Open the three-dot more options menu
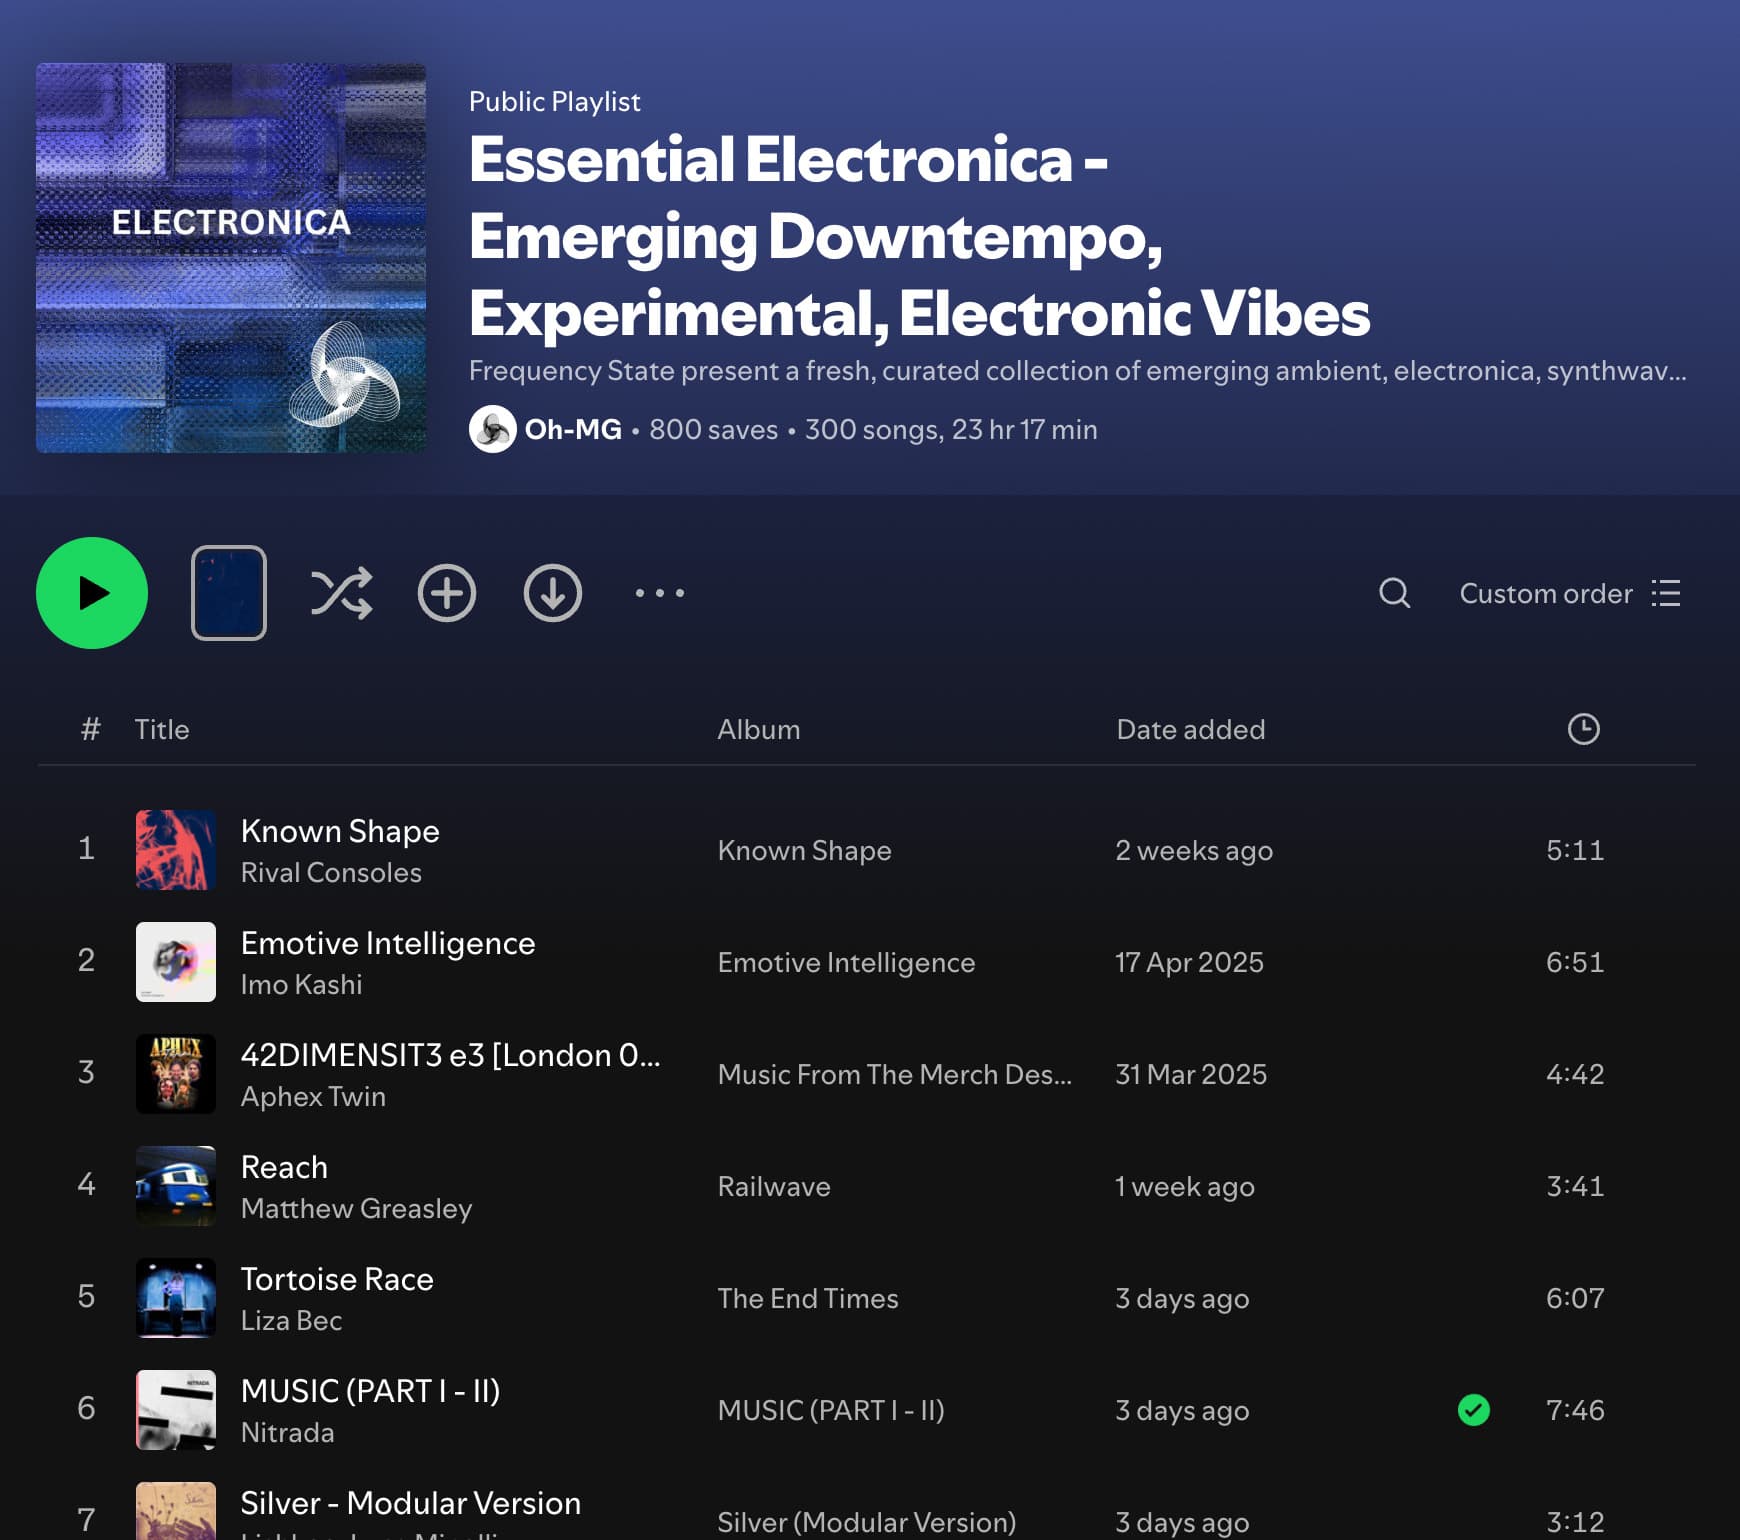1740x1540 pixels. coord(660,593)
